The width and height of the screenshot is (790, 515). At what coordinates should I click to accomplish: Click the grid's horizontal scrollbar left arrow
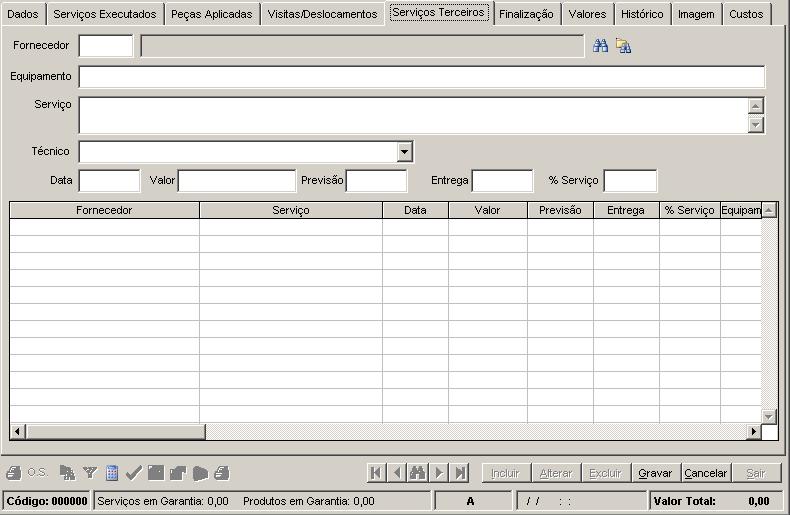tap(18, 431)
